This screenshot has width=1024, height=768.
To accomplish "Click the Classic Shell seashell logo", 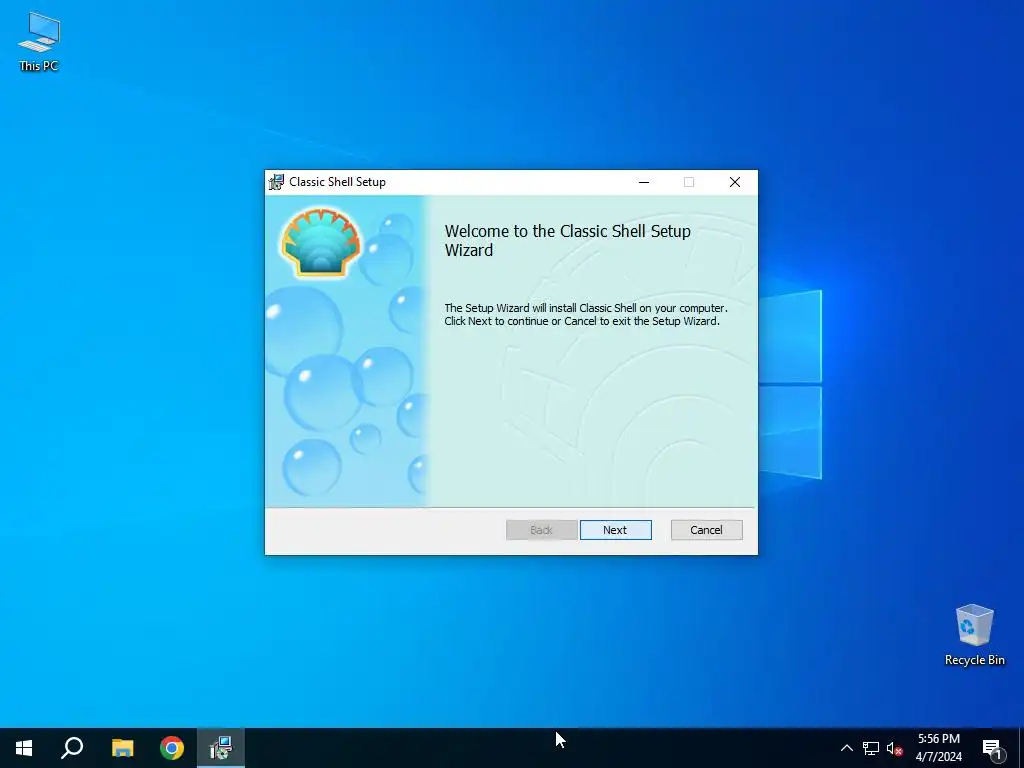I will pyautogui.click(x=321, y=242).
